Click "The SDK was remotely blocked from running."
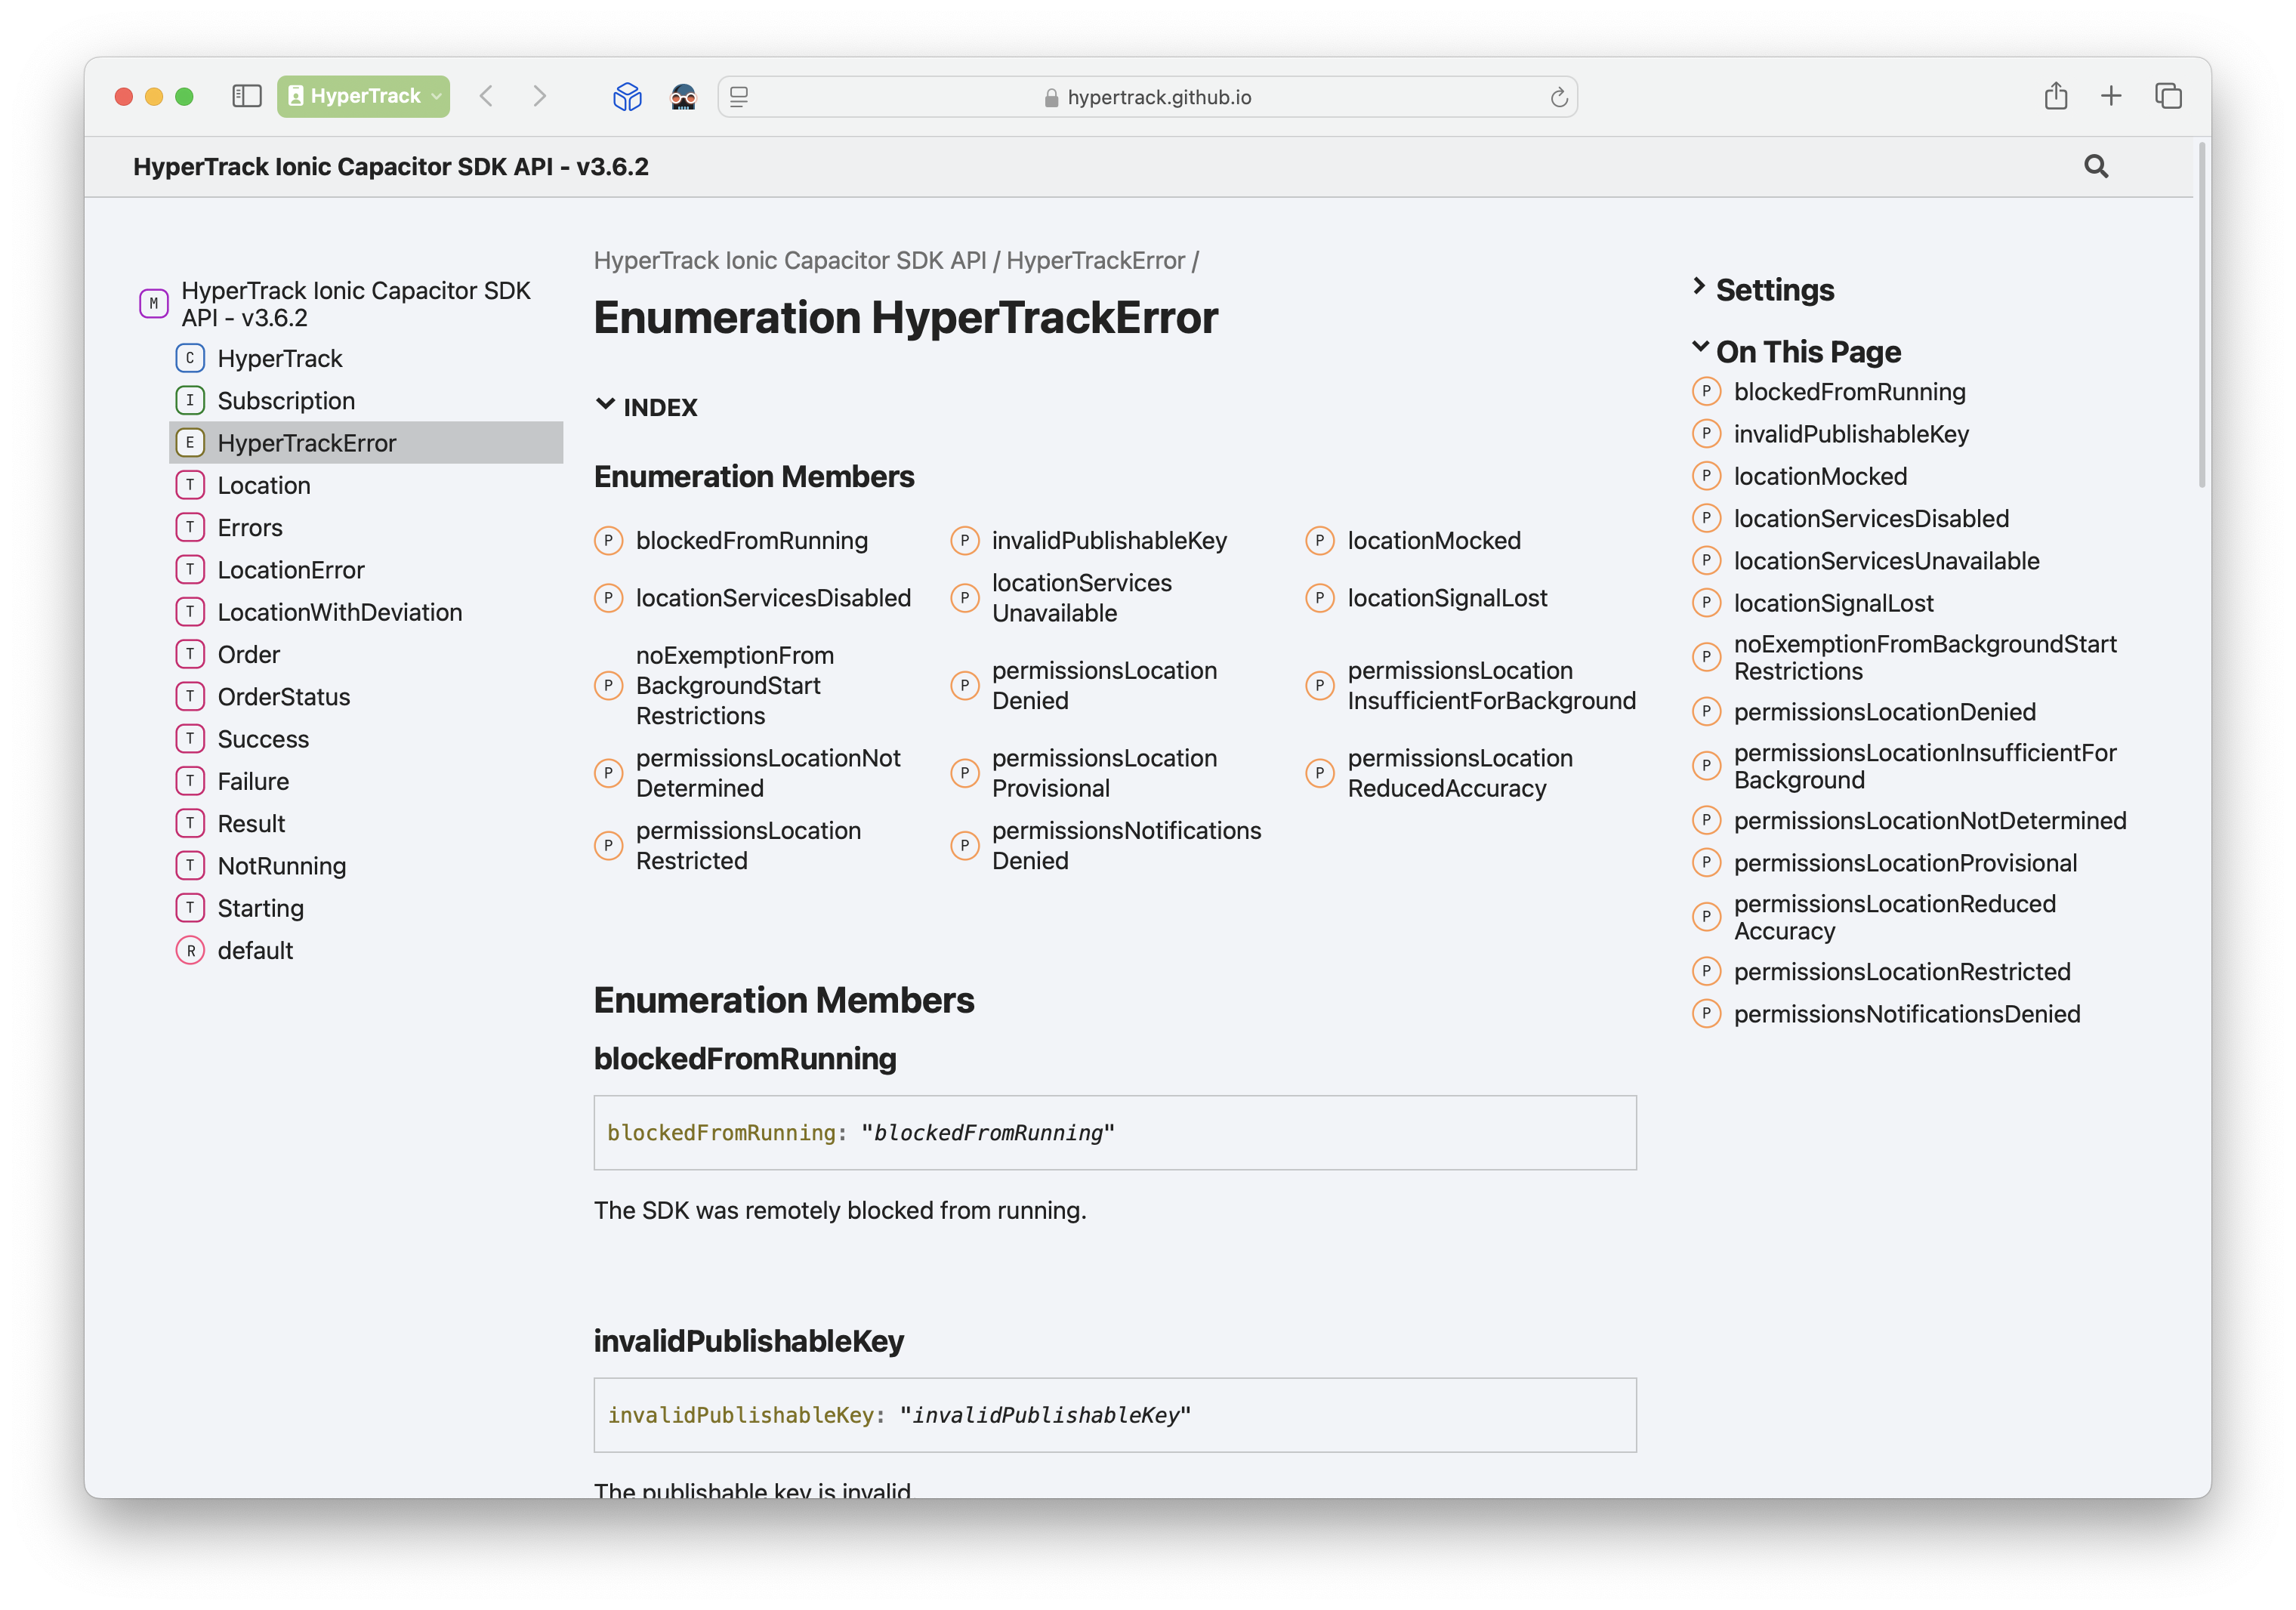The image size is (2296, 1610). coord(840,1210)
